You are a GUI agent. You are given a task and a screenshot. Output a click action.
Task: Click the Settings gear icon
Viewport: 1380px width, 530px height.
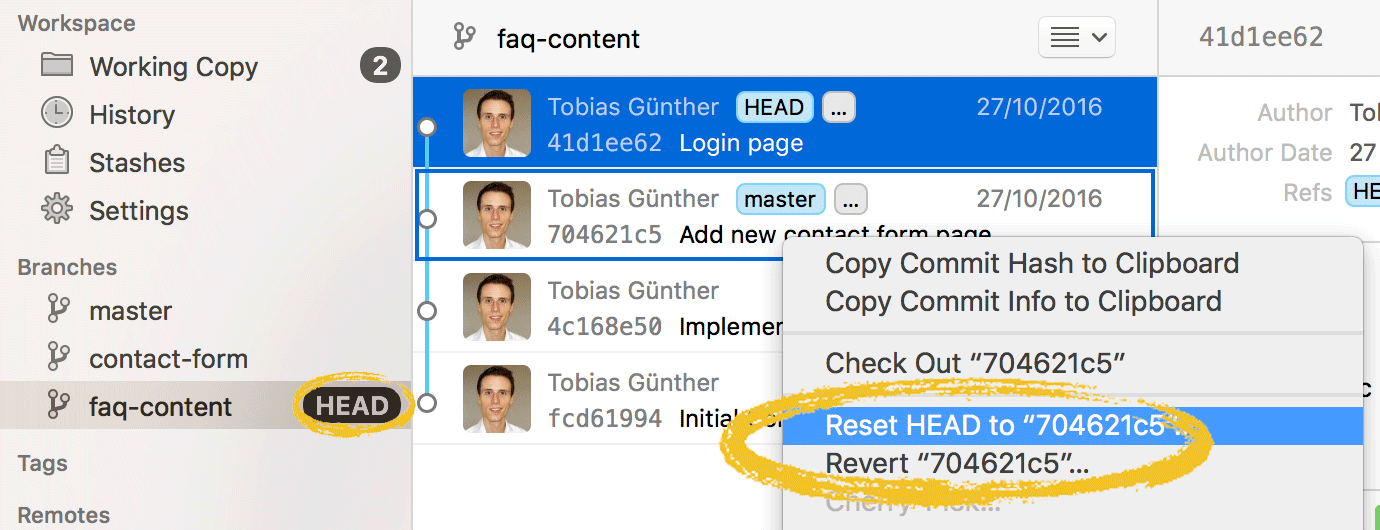tap(57, 209)
